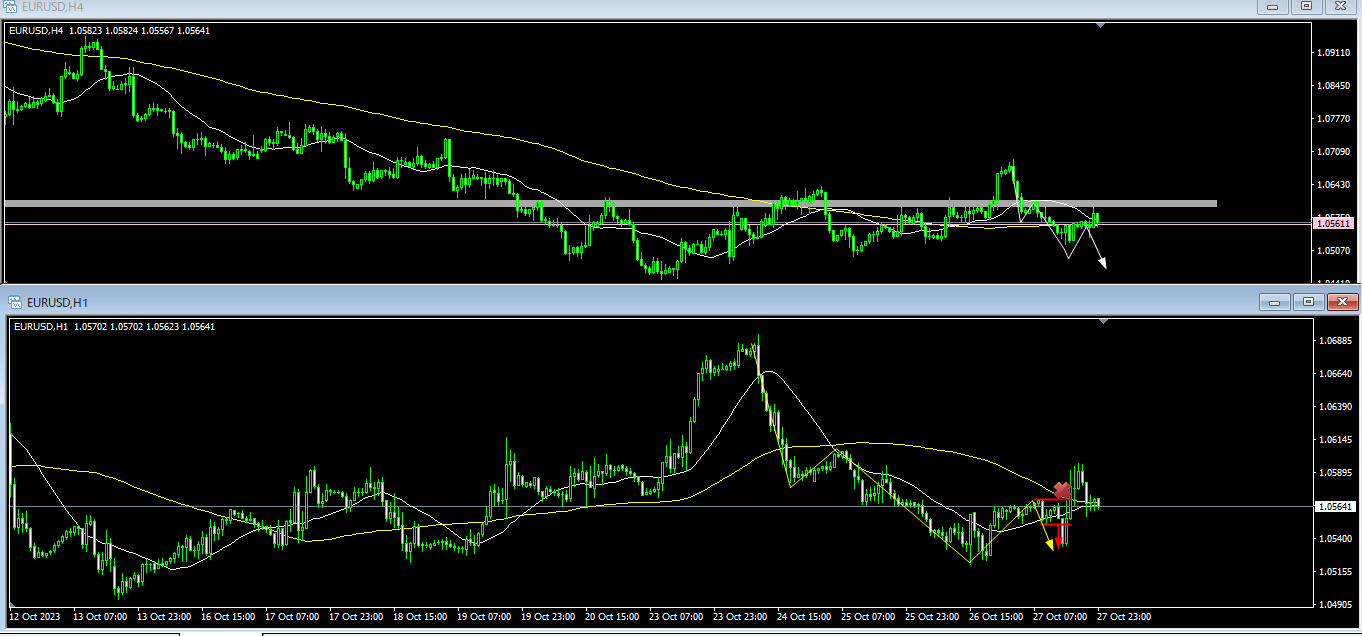Click the EURUSD,H4 chart window icon
Viewport: 1362px width, 636px height.
(x=10, y=6)
